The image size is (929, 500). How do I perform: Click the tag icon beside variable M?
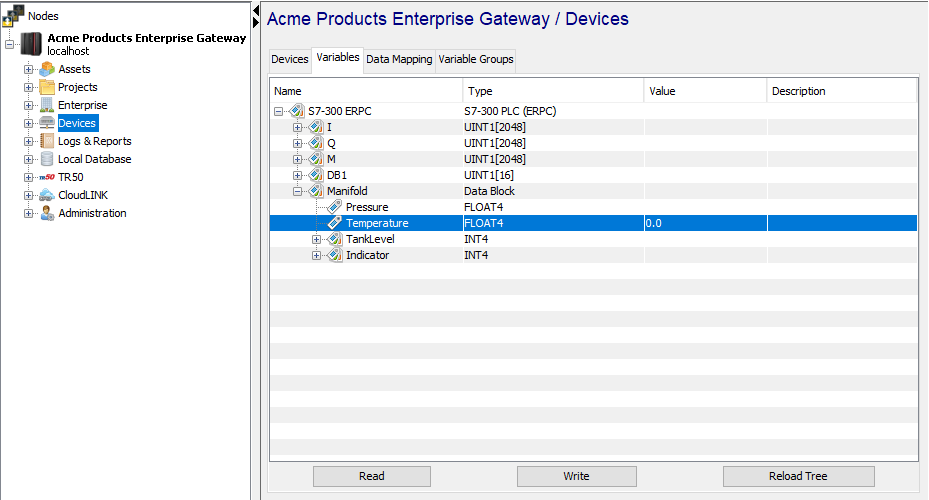316,159
